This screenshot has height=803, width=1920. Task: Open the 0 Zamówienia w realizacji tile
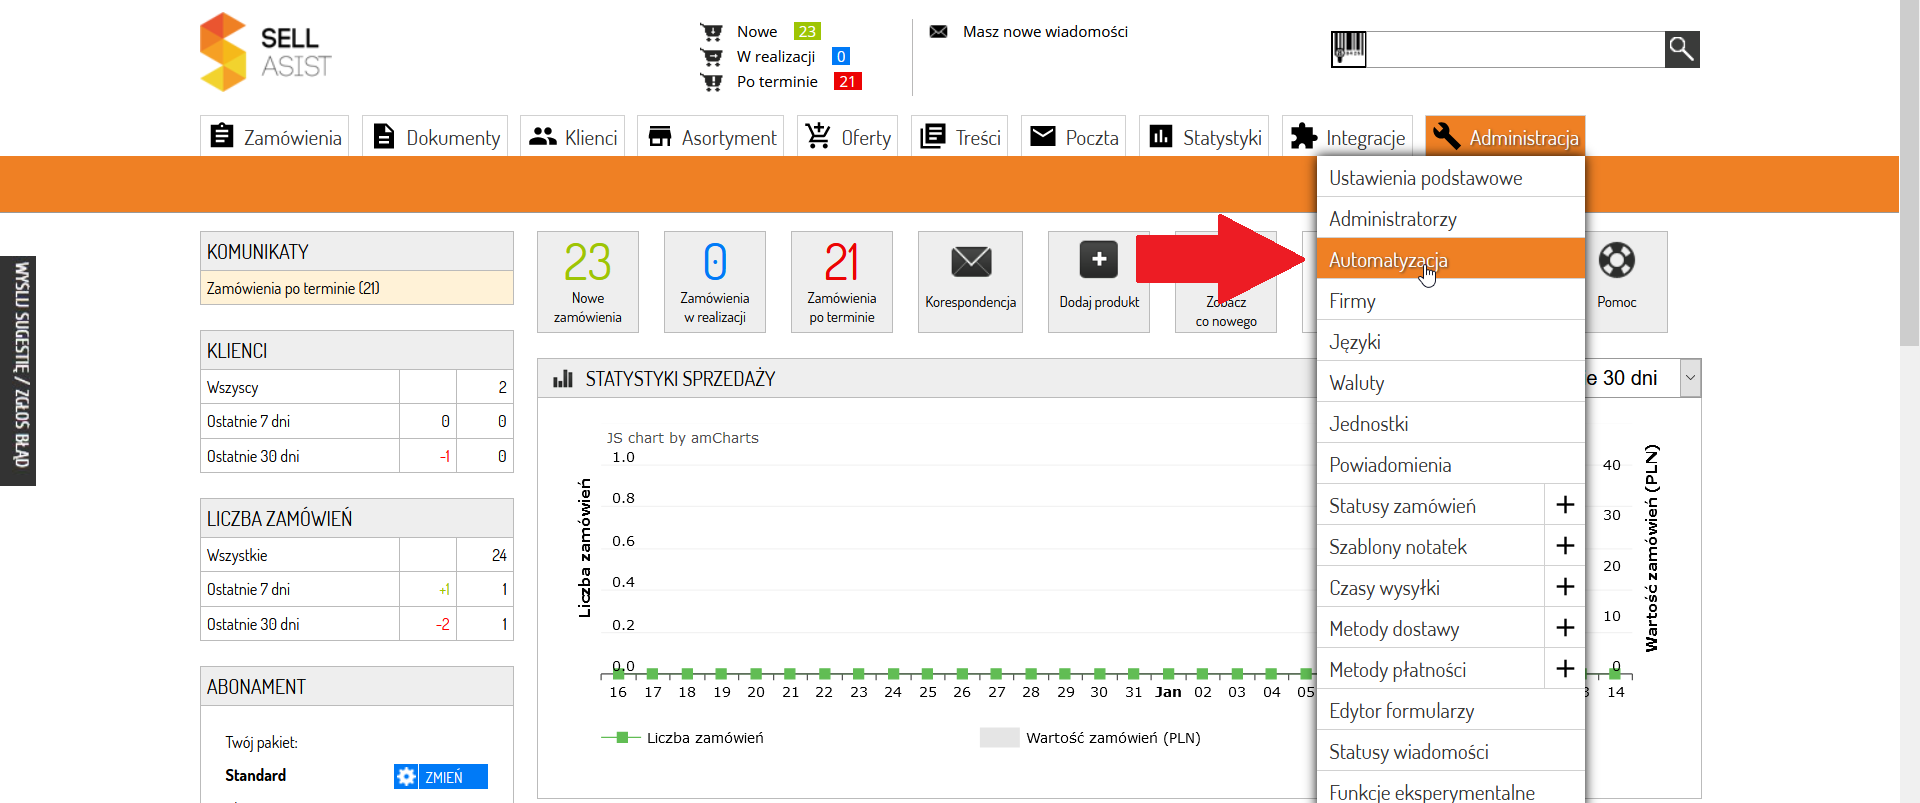715,282
